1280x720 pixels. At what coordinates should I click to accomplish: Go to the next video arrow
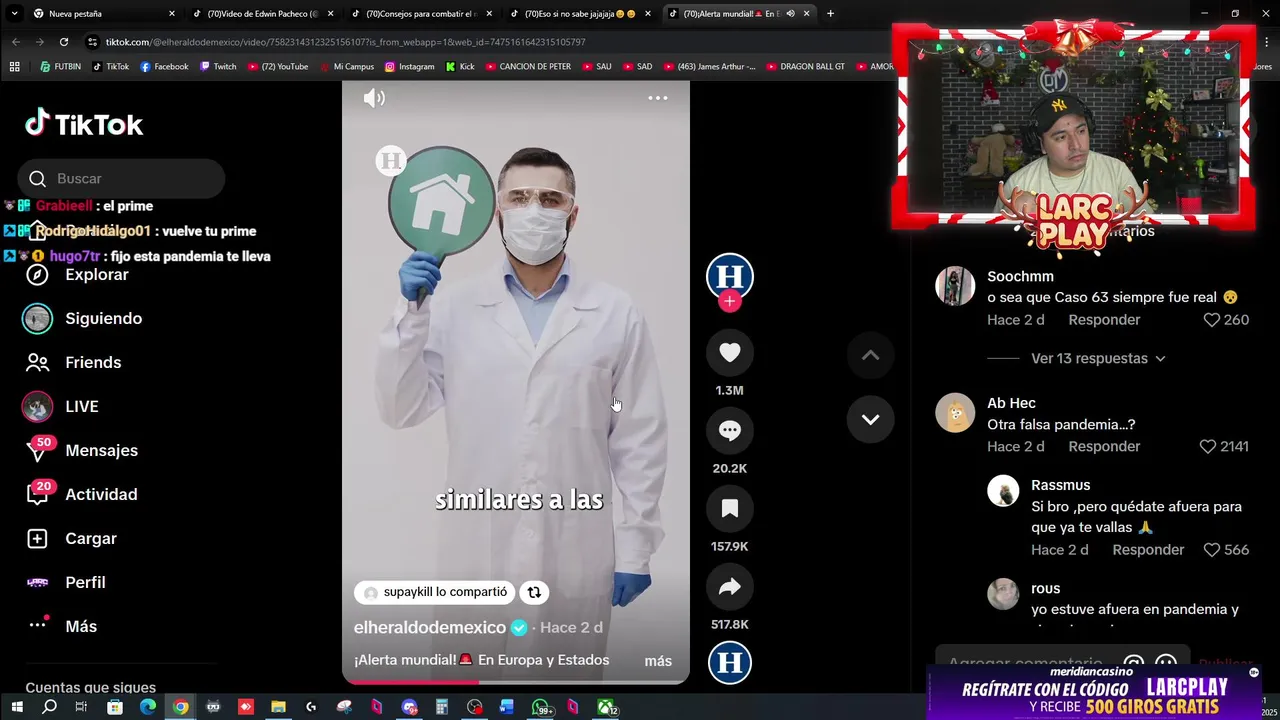click(871, 419)
